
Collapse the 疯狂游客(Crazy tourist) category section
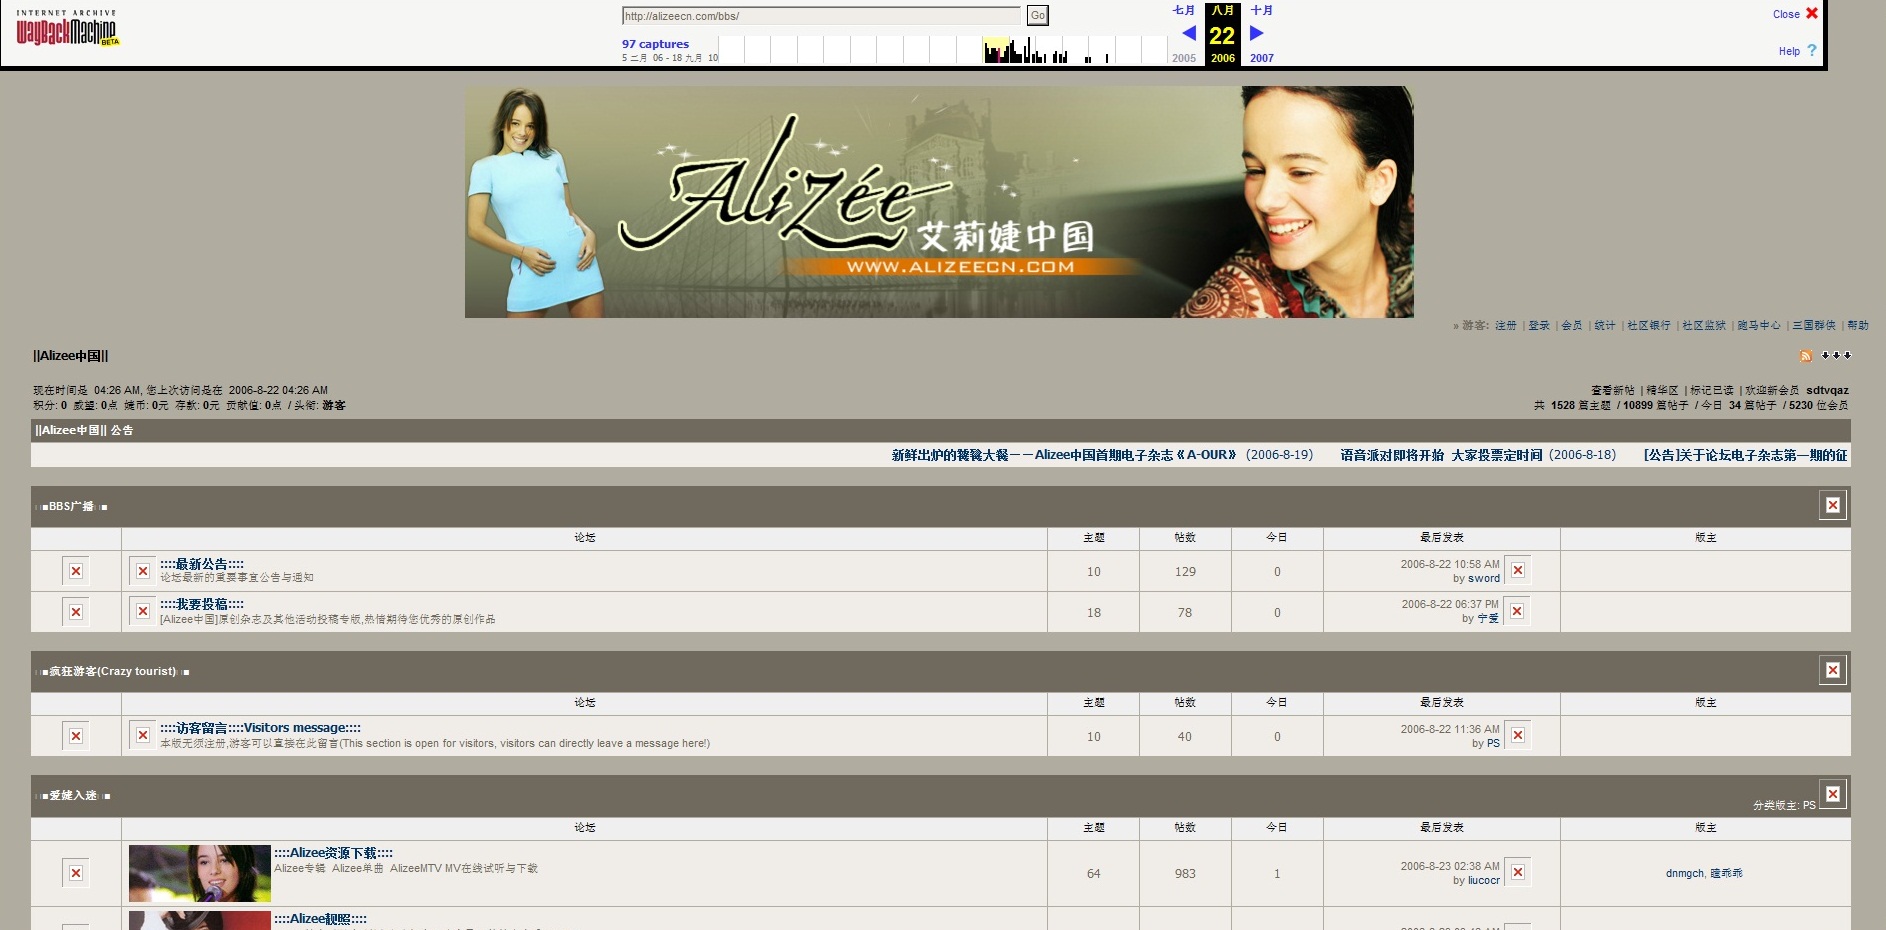click(1833, 670)
